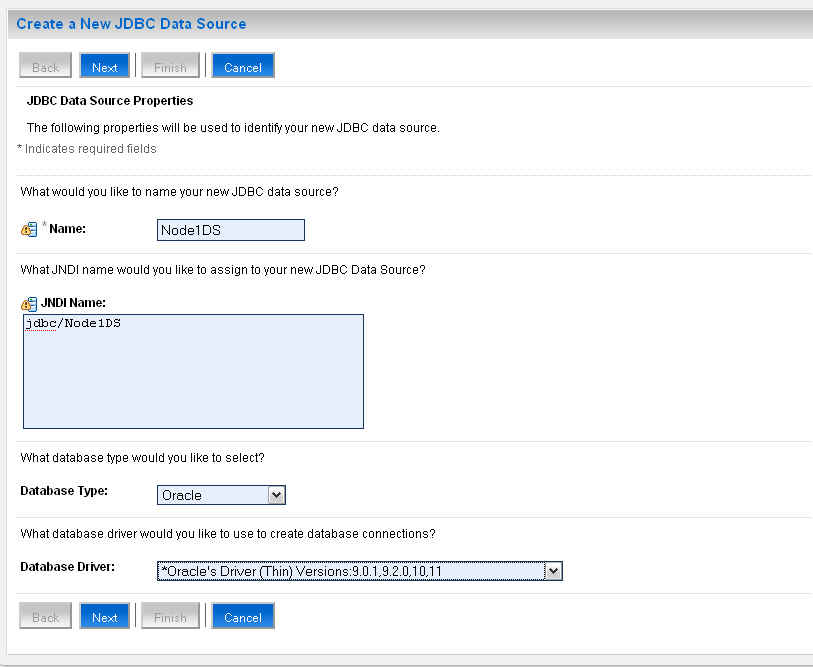Viewport: 813px width, 667px height.
Task: Focus the Name field containing Node1DS
Action: click(x=231, y=230)
